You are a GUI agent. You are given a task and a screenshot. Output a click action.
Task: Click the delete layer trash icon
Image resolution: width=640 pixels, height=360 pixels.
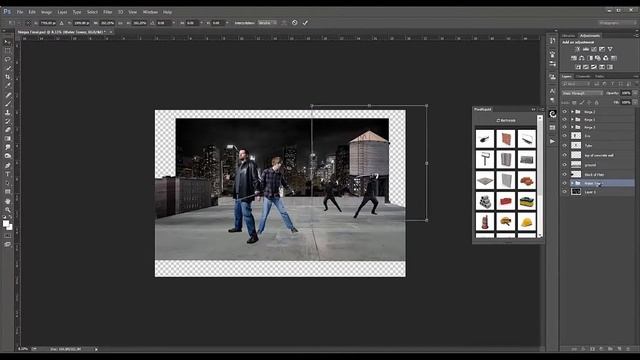628,349
